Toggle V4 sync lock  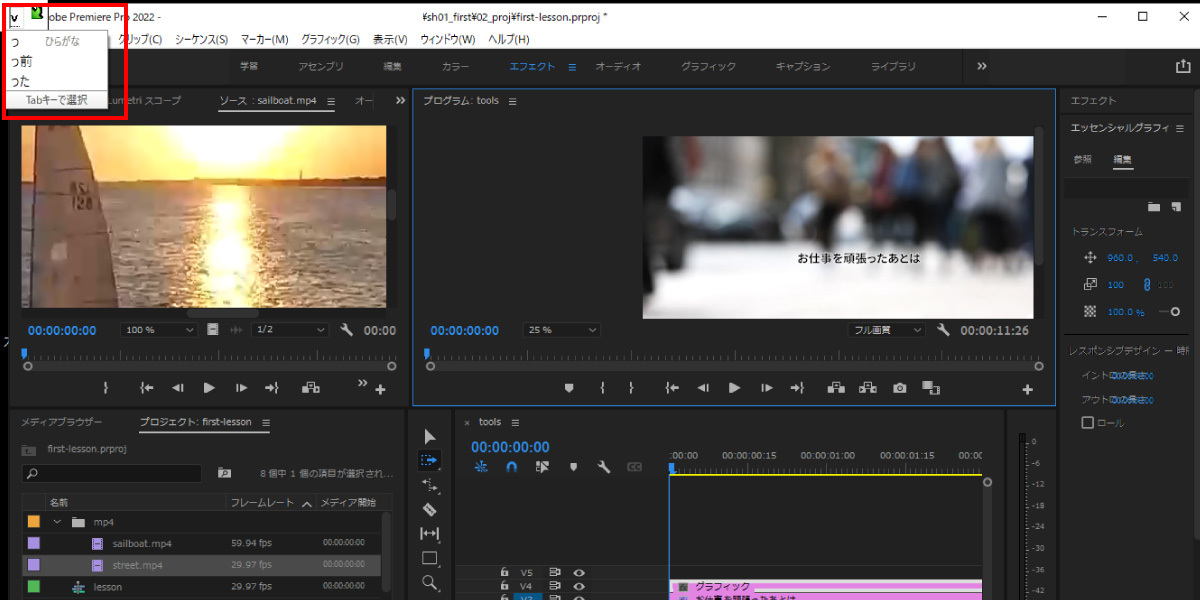click(x=555, y=587)
